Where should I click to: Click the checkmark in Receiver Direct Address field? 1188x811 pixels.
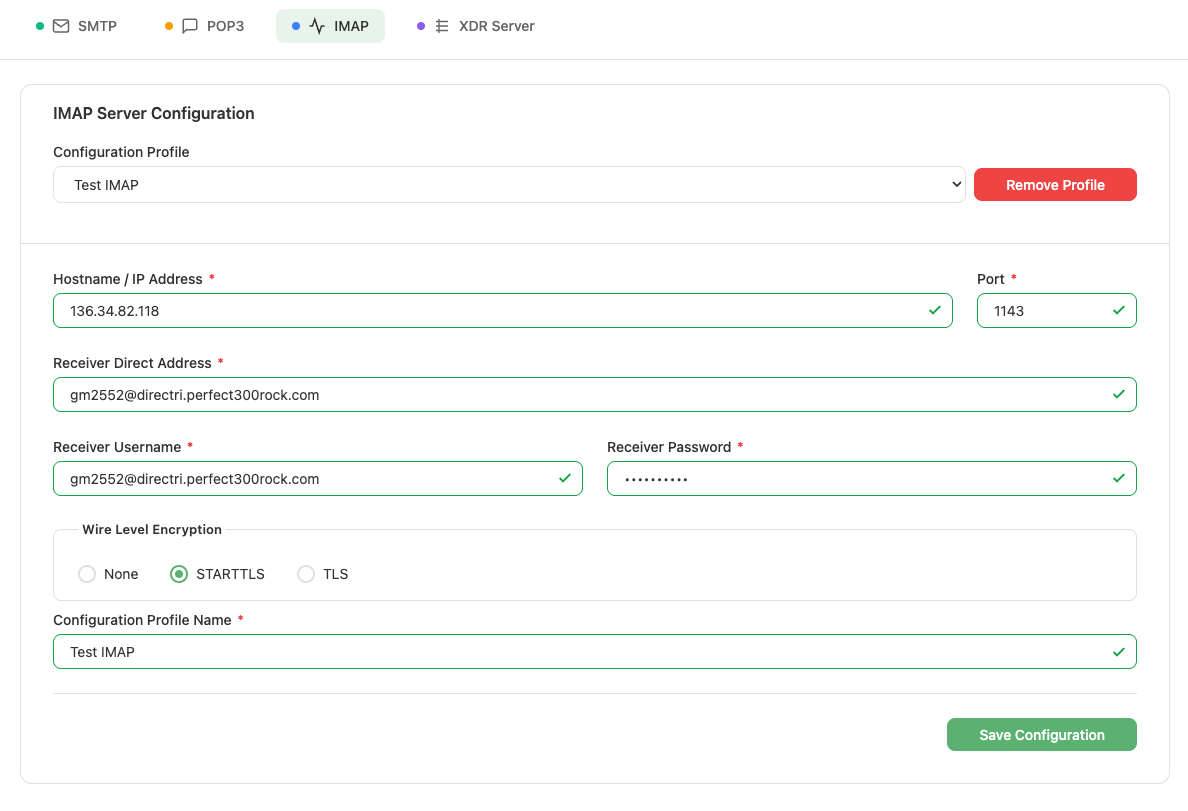pos(1119,395)
